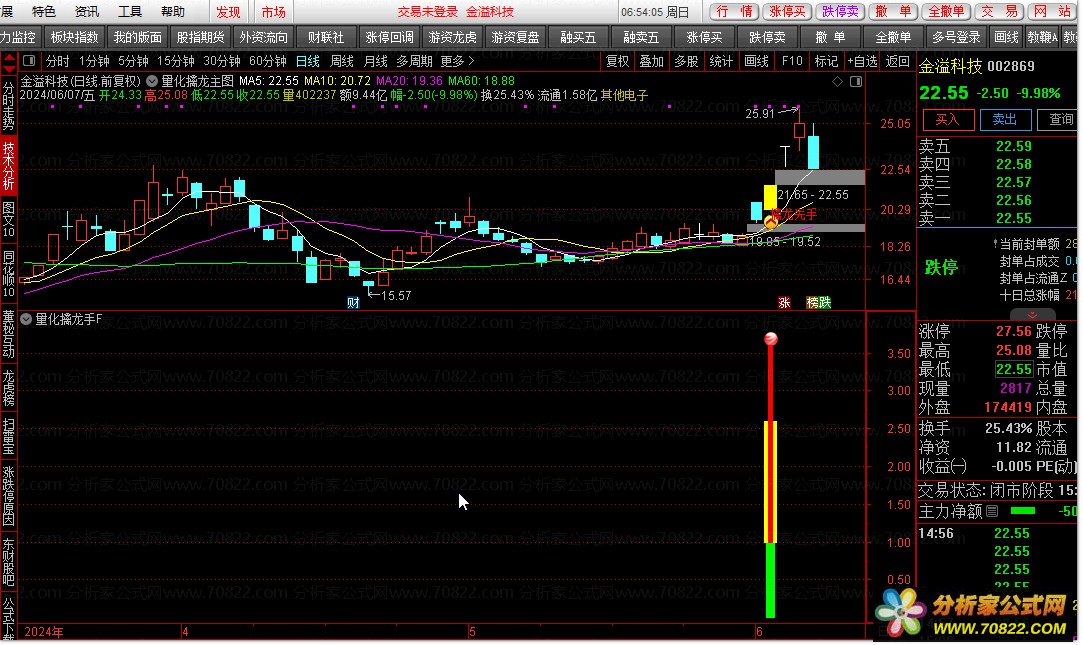Click the red ball atop the indicator bar
Viewport: 1083px width, 645px height.
point(771,338)
